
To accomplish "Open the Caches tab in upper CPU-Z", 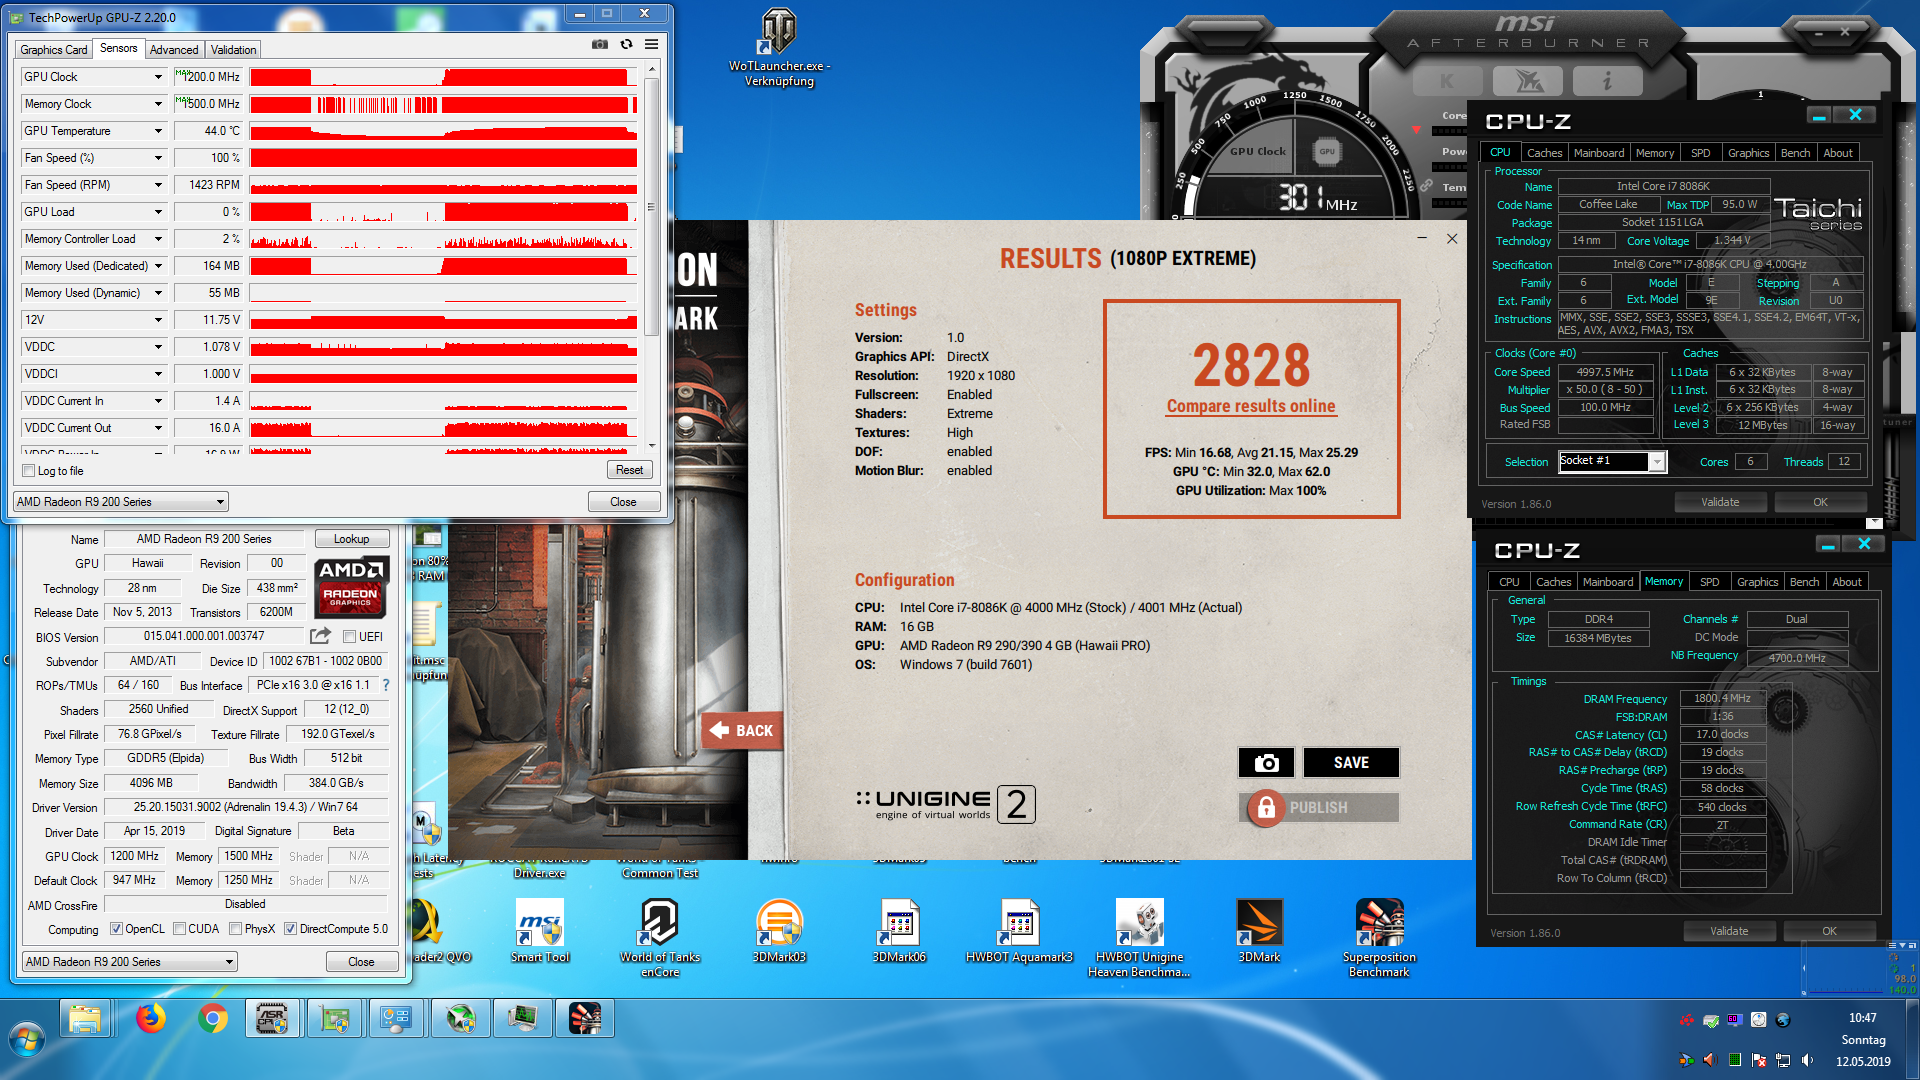I will 1544,153.
